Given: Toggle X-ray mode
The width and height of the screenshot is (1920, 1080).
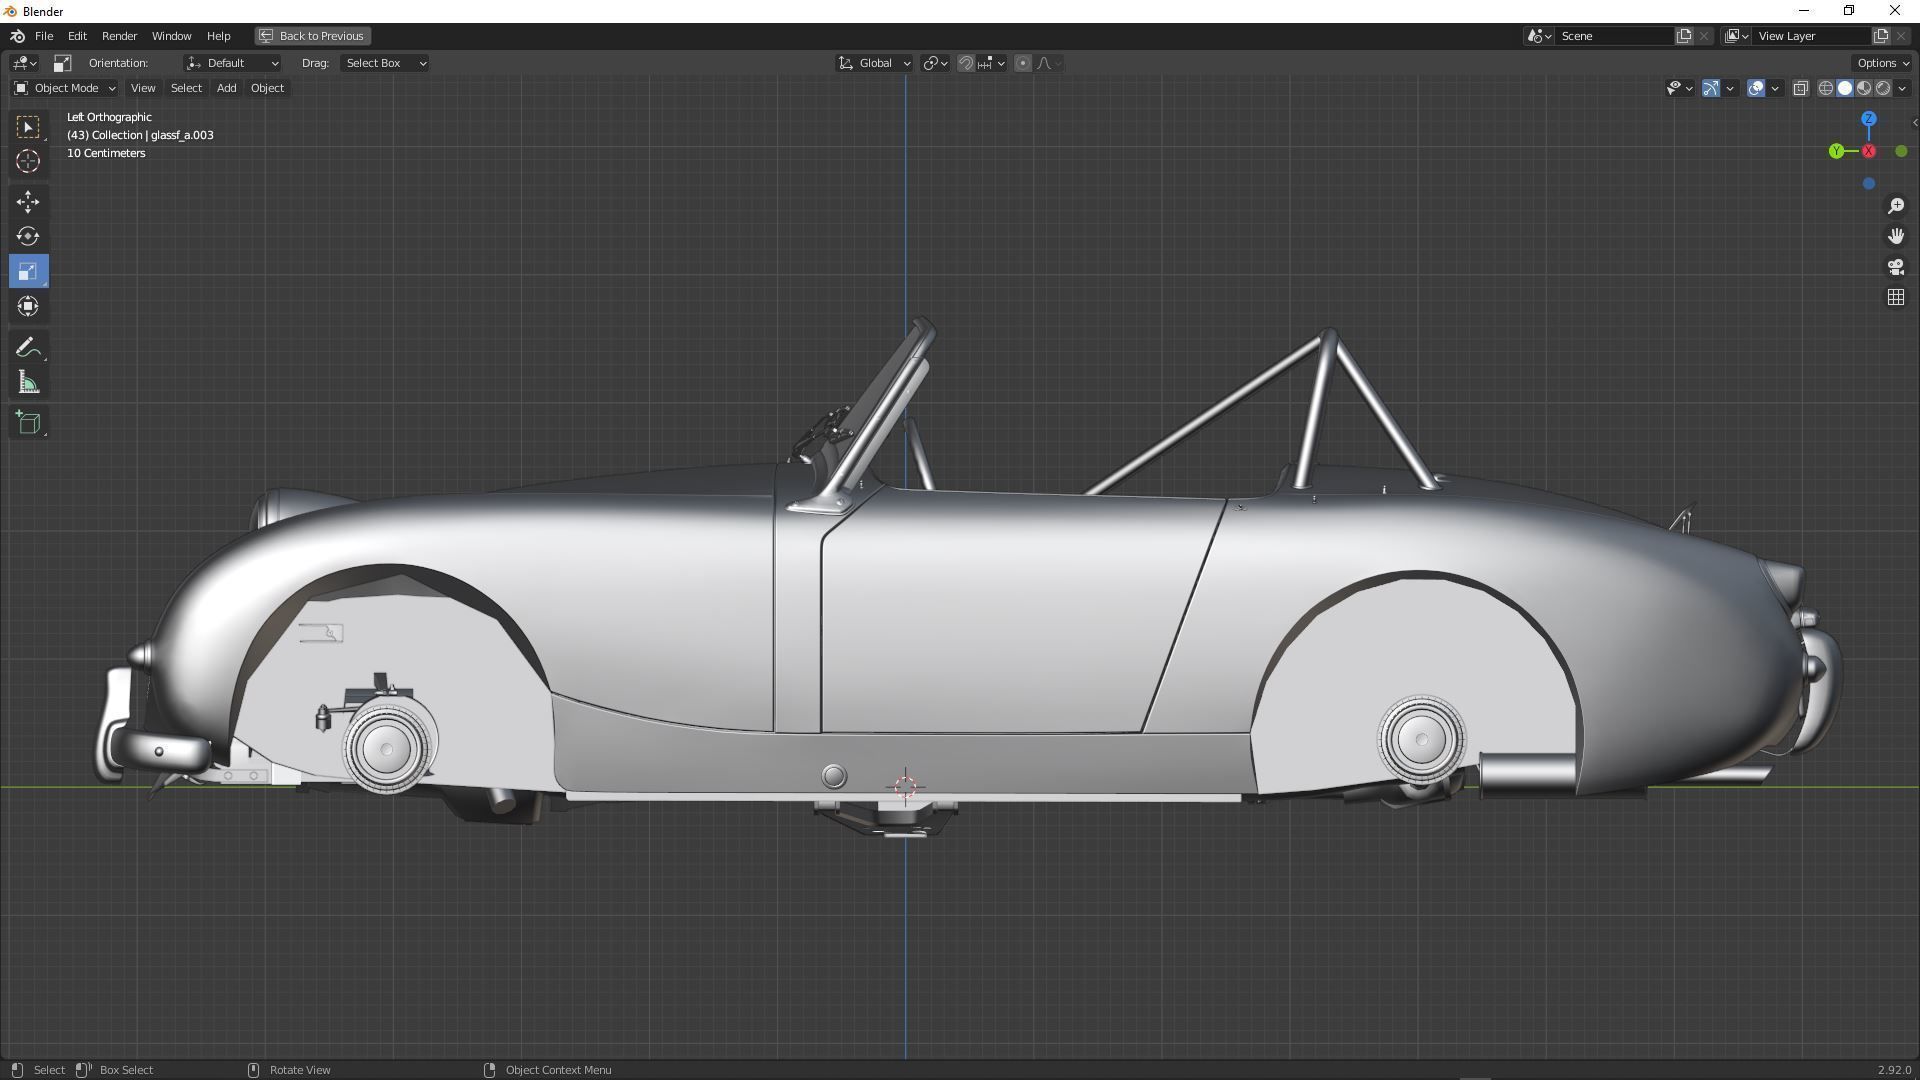Looking at the screenshot, I should [1801, 88].
